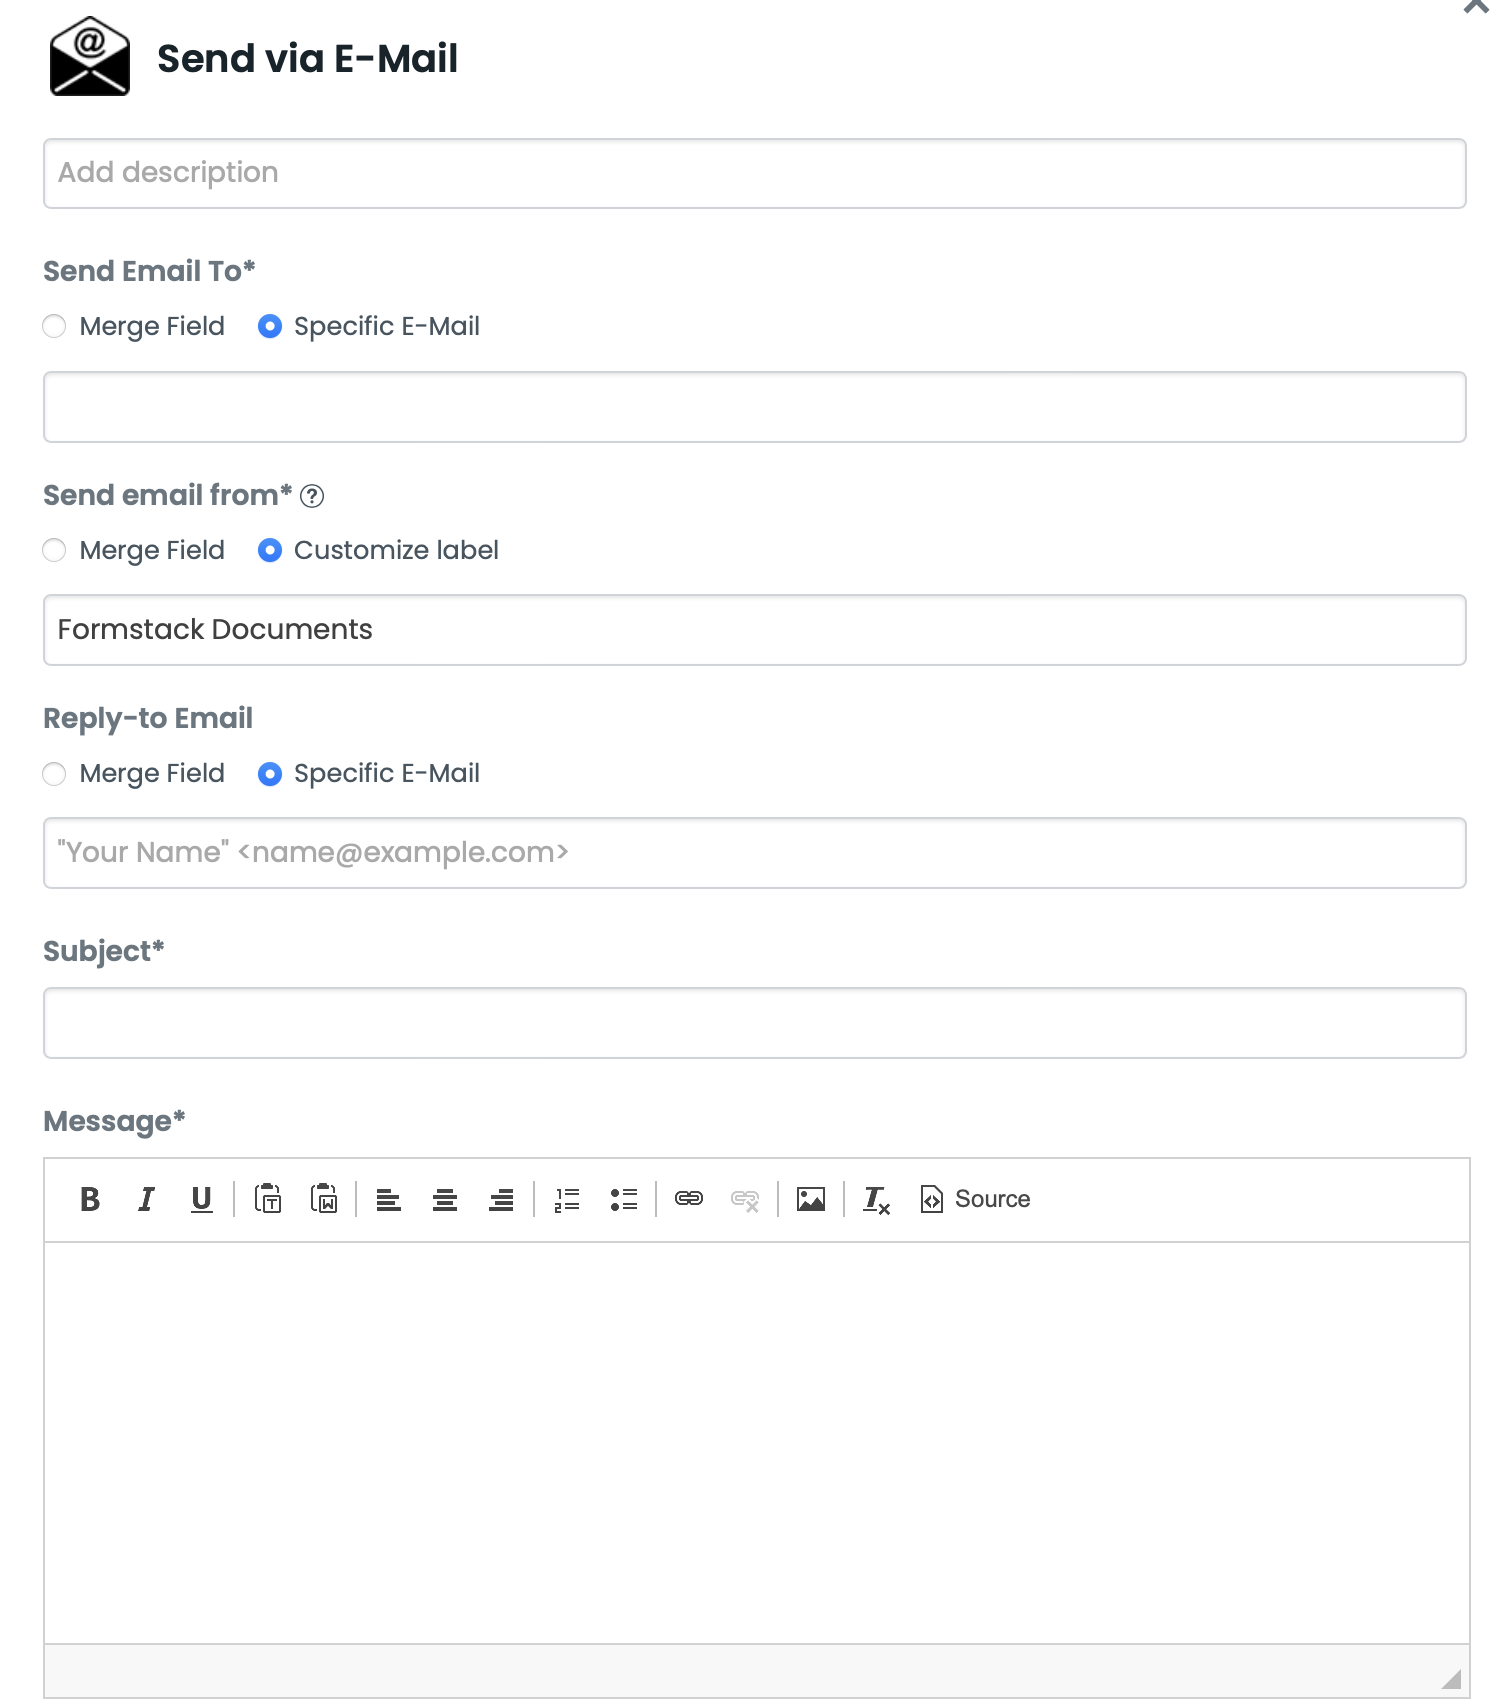Align message text to the left
Viewport: 1492px width, 1706px height.
389,1199
